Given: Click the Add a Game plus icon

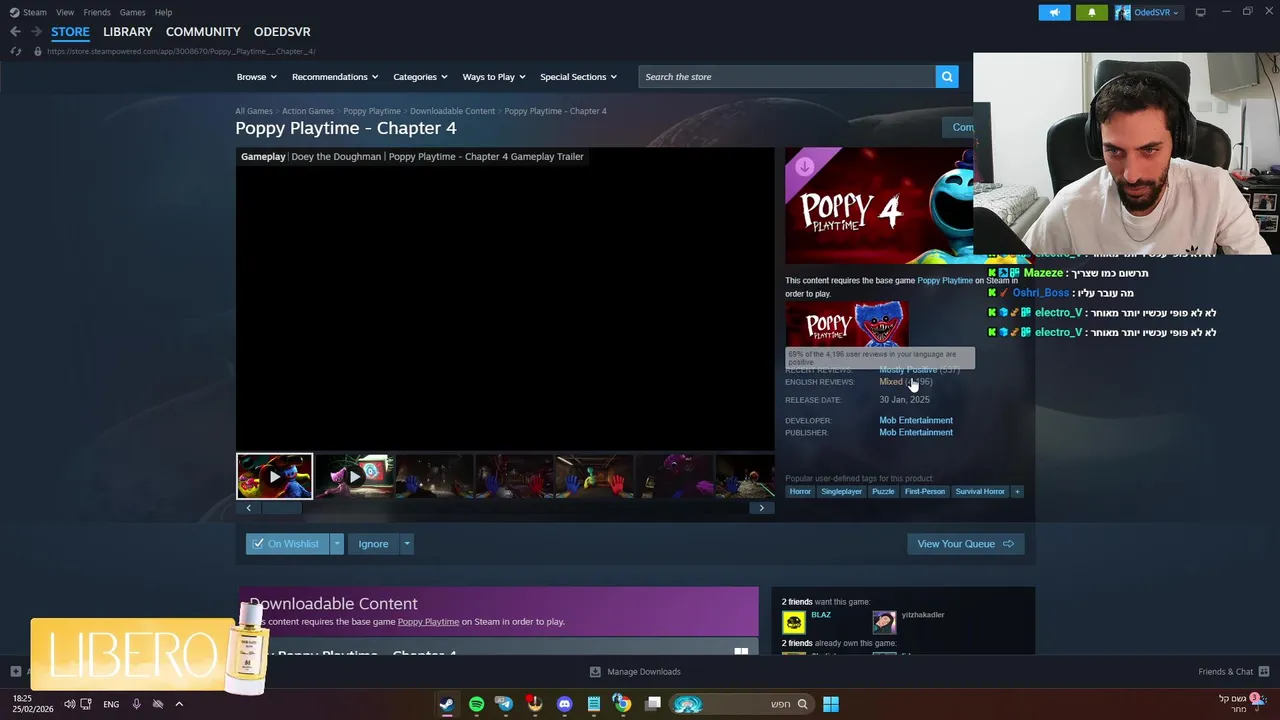Looking at the screenshot, I should pyautogui.click(x=15, y=672).
